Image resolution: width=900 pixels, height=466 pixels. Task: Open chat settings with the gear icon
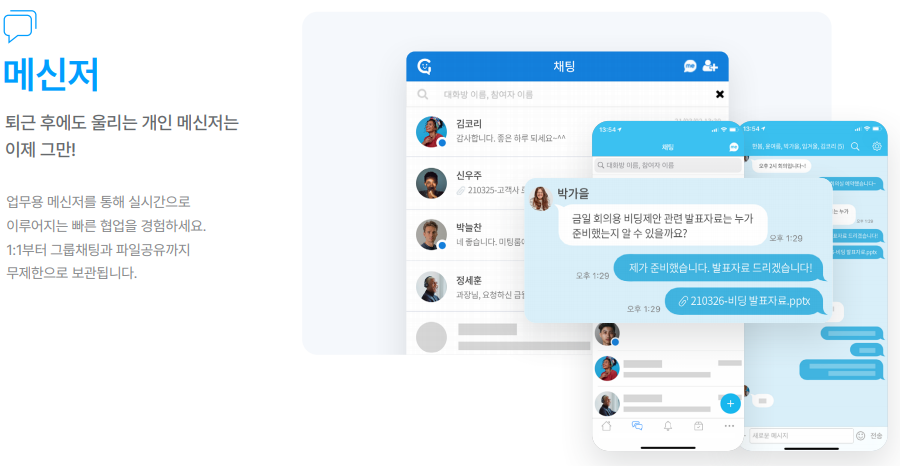click(x=877, y=146)
